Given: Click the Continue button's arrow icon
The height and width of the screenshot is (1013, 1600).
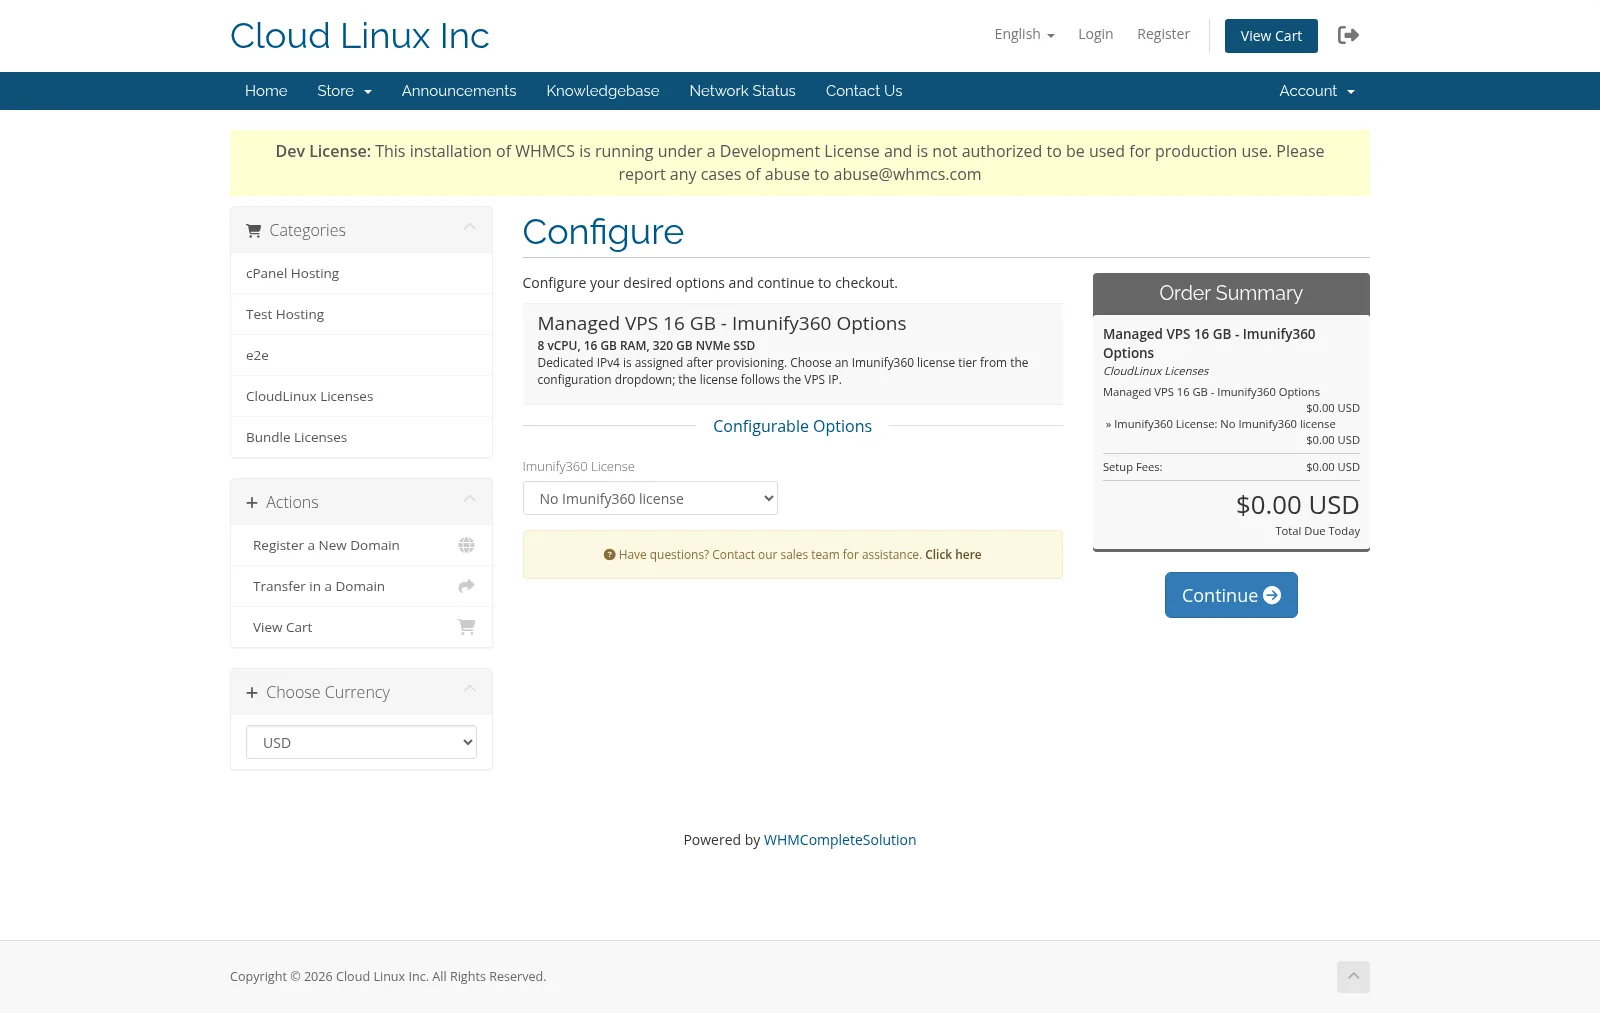Looking at the screenshot, I should 1272,595.
